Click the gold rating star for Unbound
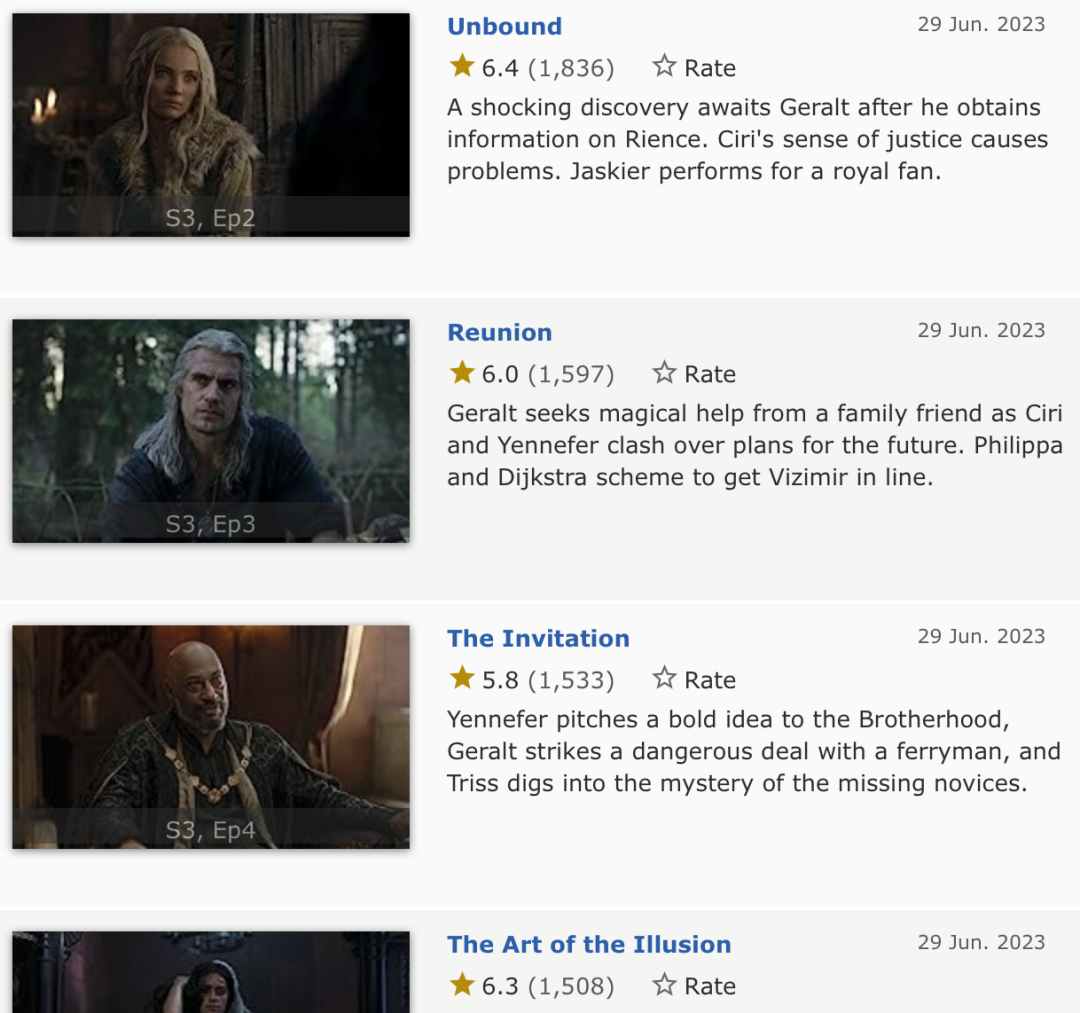1080x1013 pixels. point(462,66)
